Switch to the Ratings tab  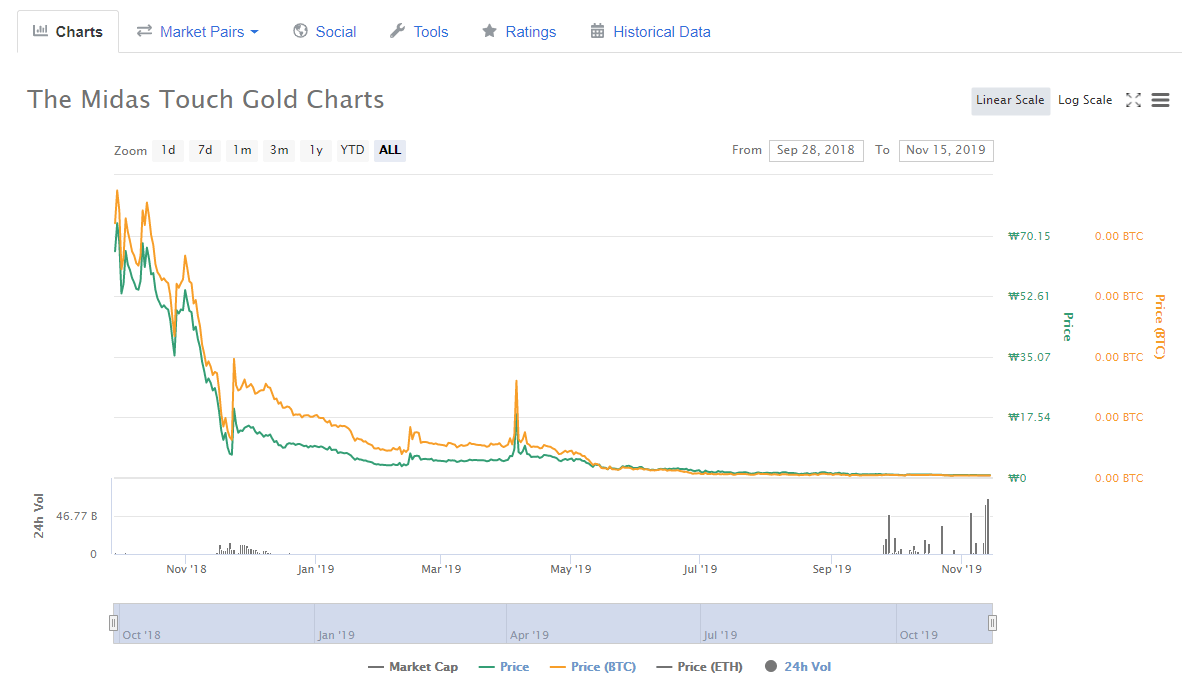click(530, 32)
